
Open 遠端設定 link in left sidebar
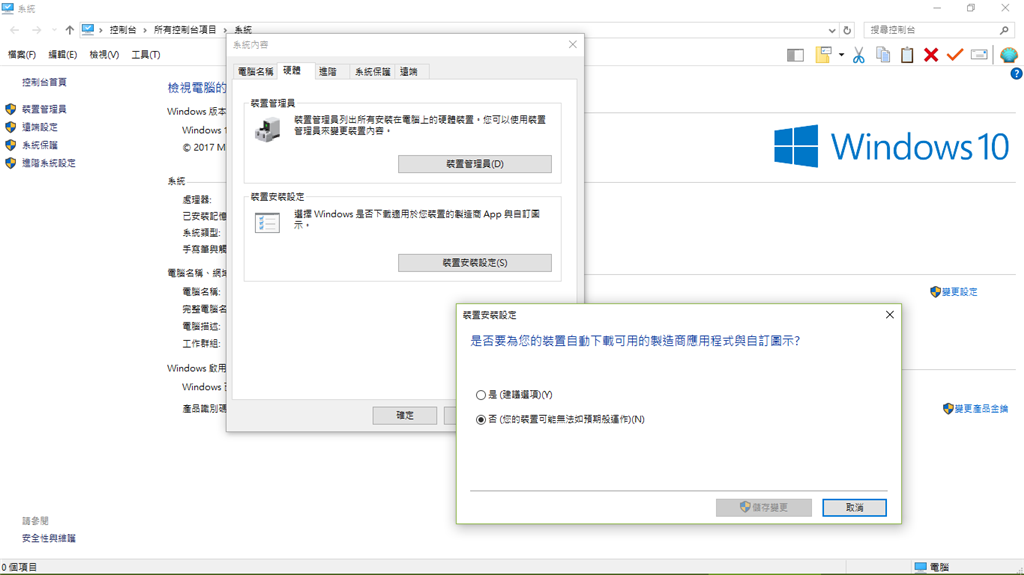(x=40, y=127)
